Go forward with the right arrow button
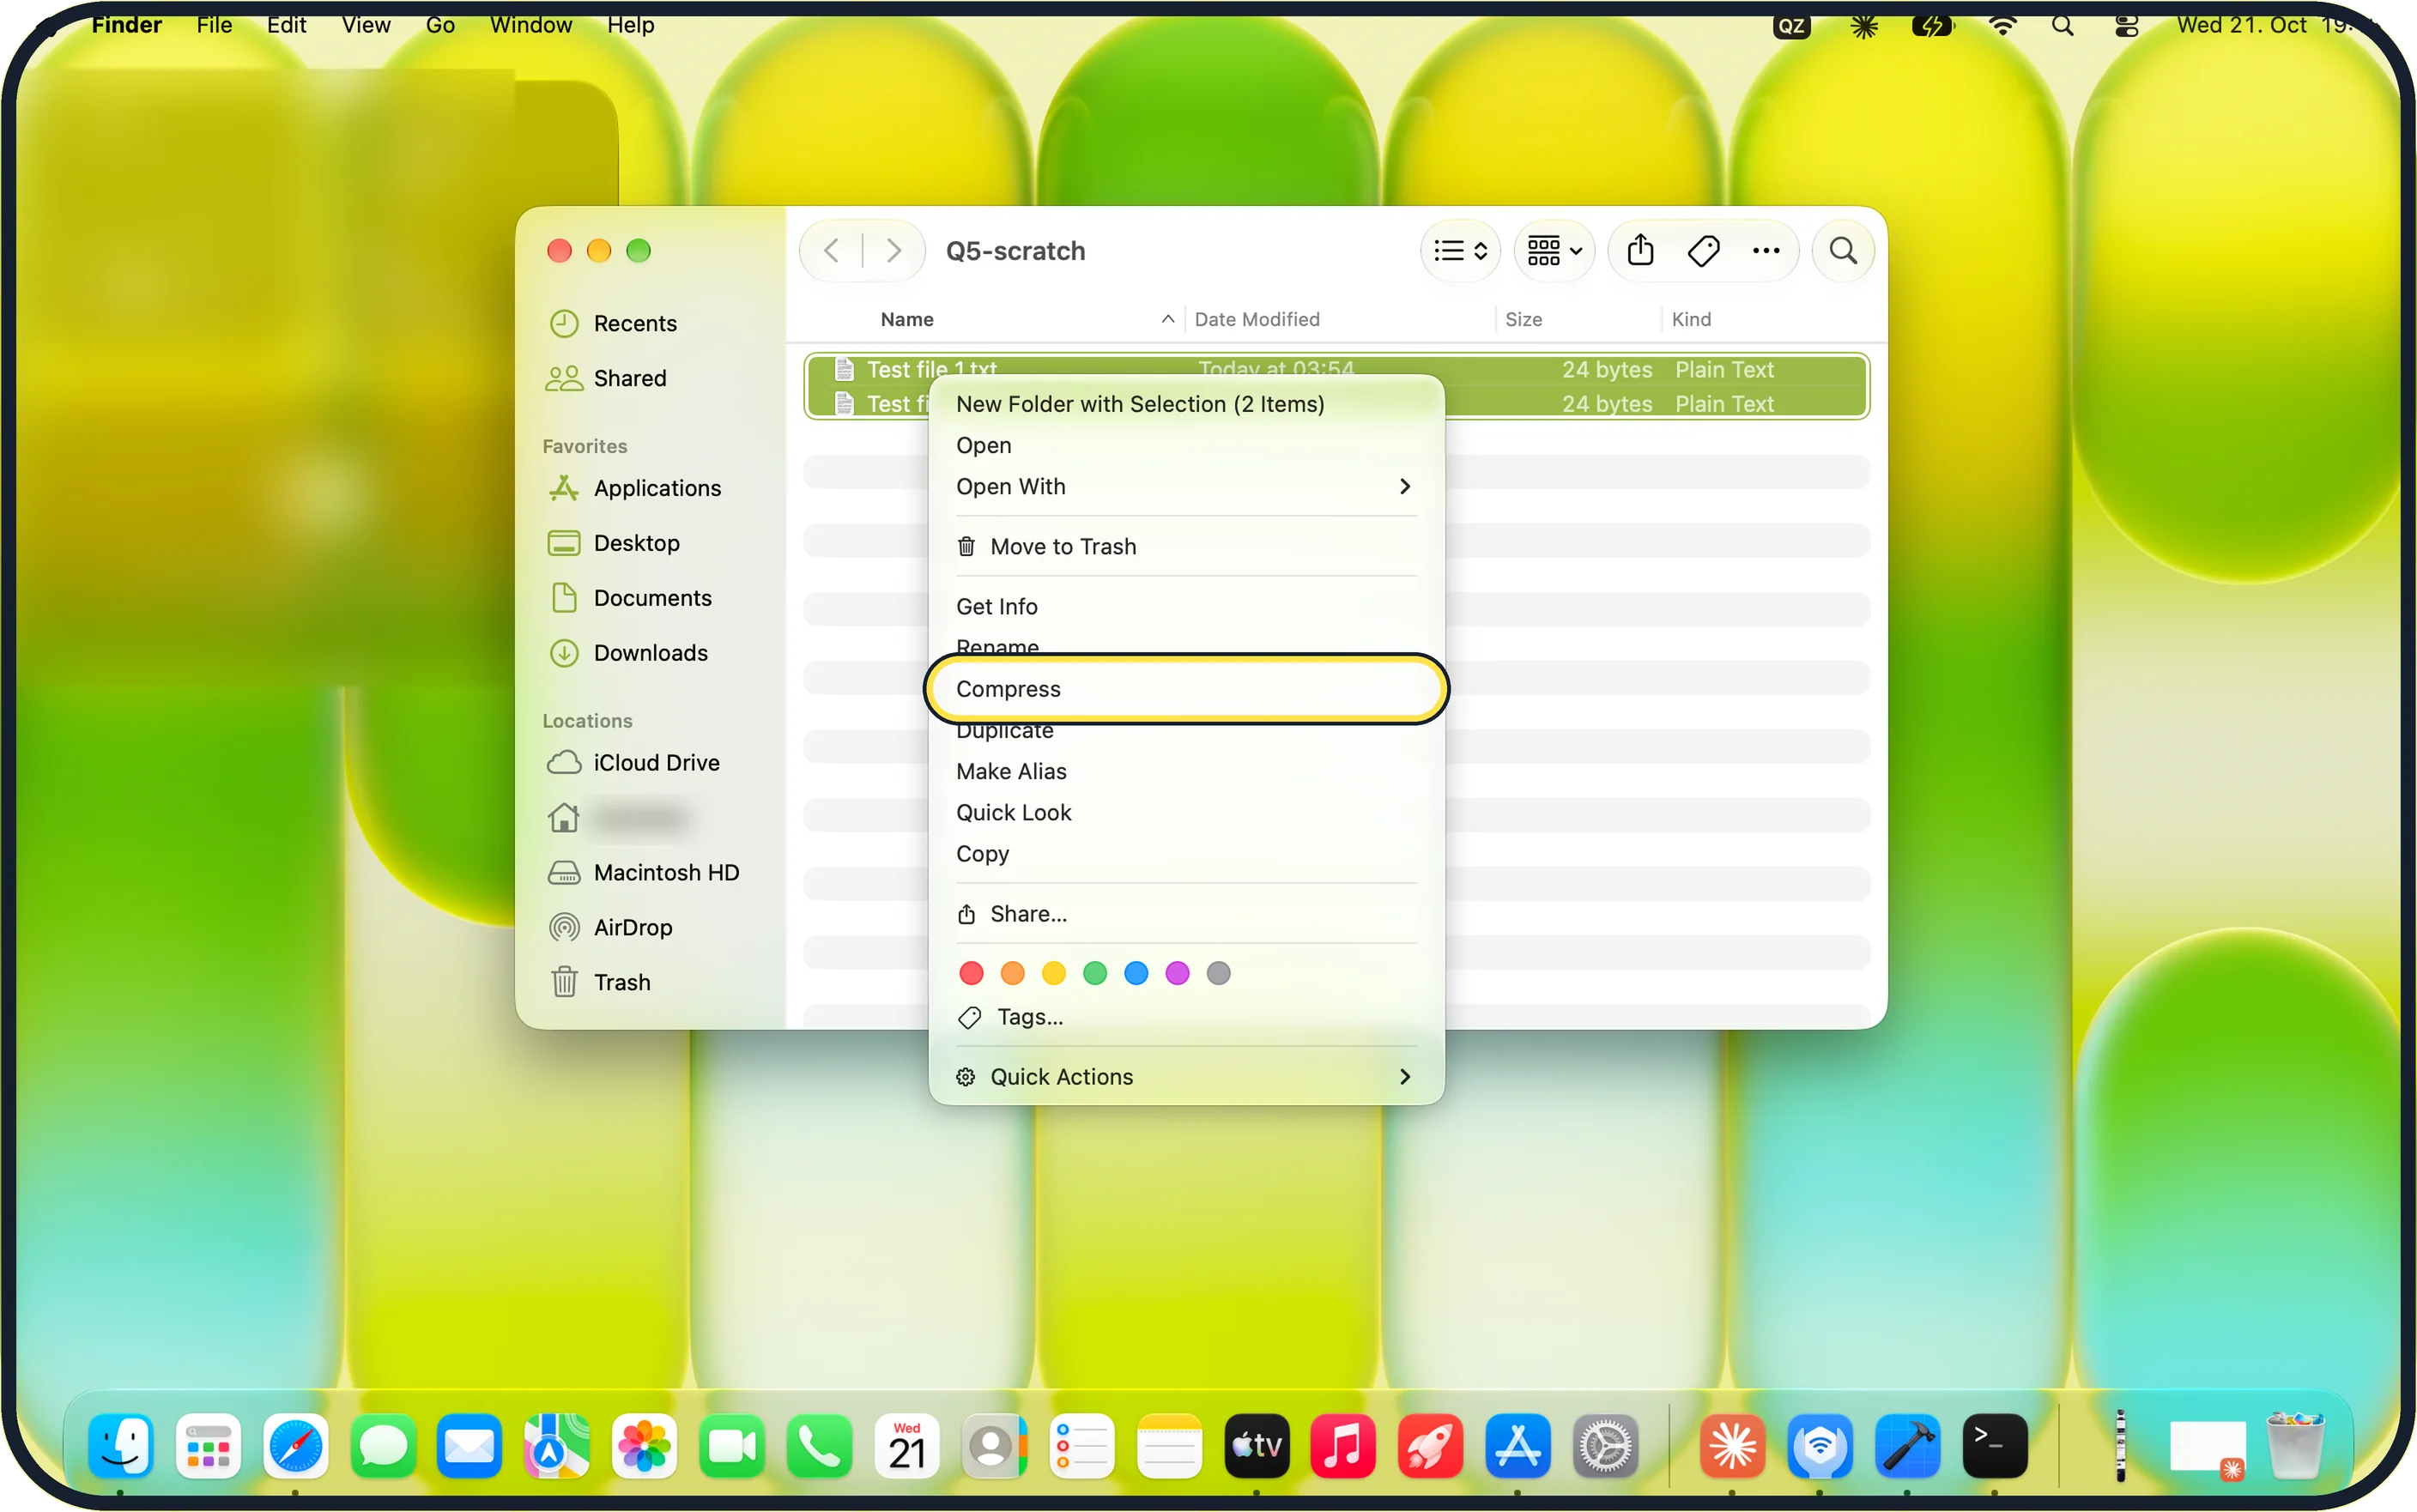Screen dimensions: 2417x1512 [x=893, y=250]
